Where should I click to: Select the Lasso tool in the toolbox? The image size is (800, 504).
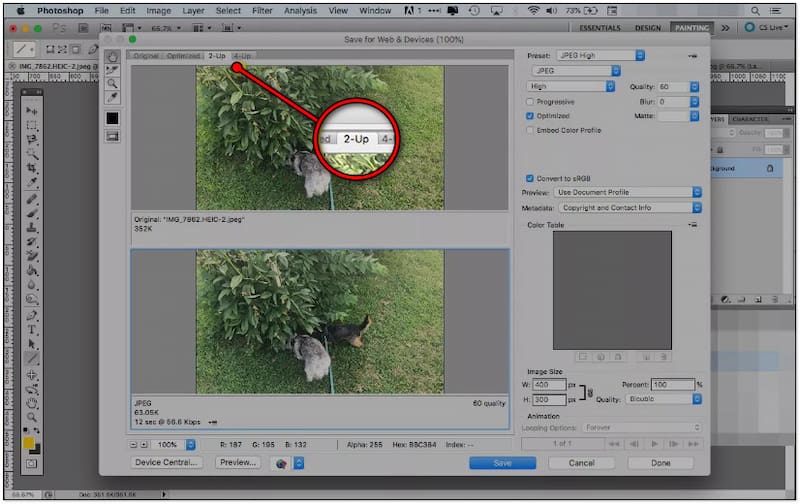click(32, 139)
